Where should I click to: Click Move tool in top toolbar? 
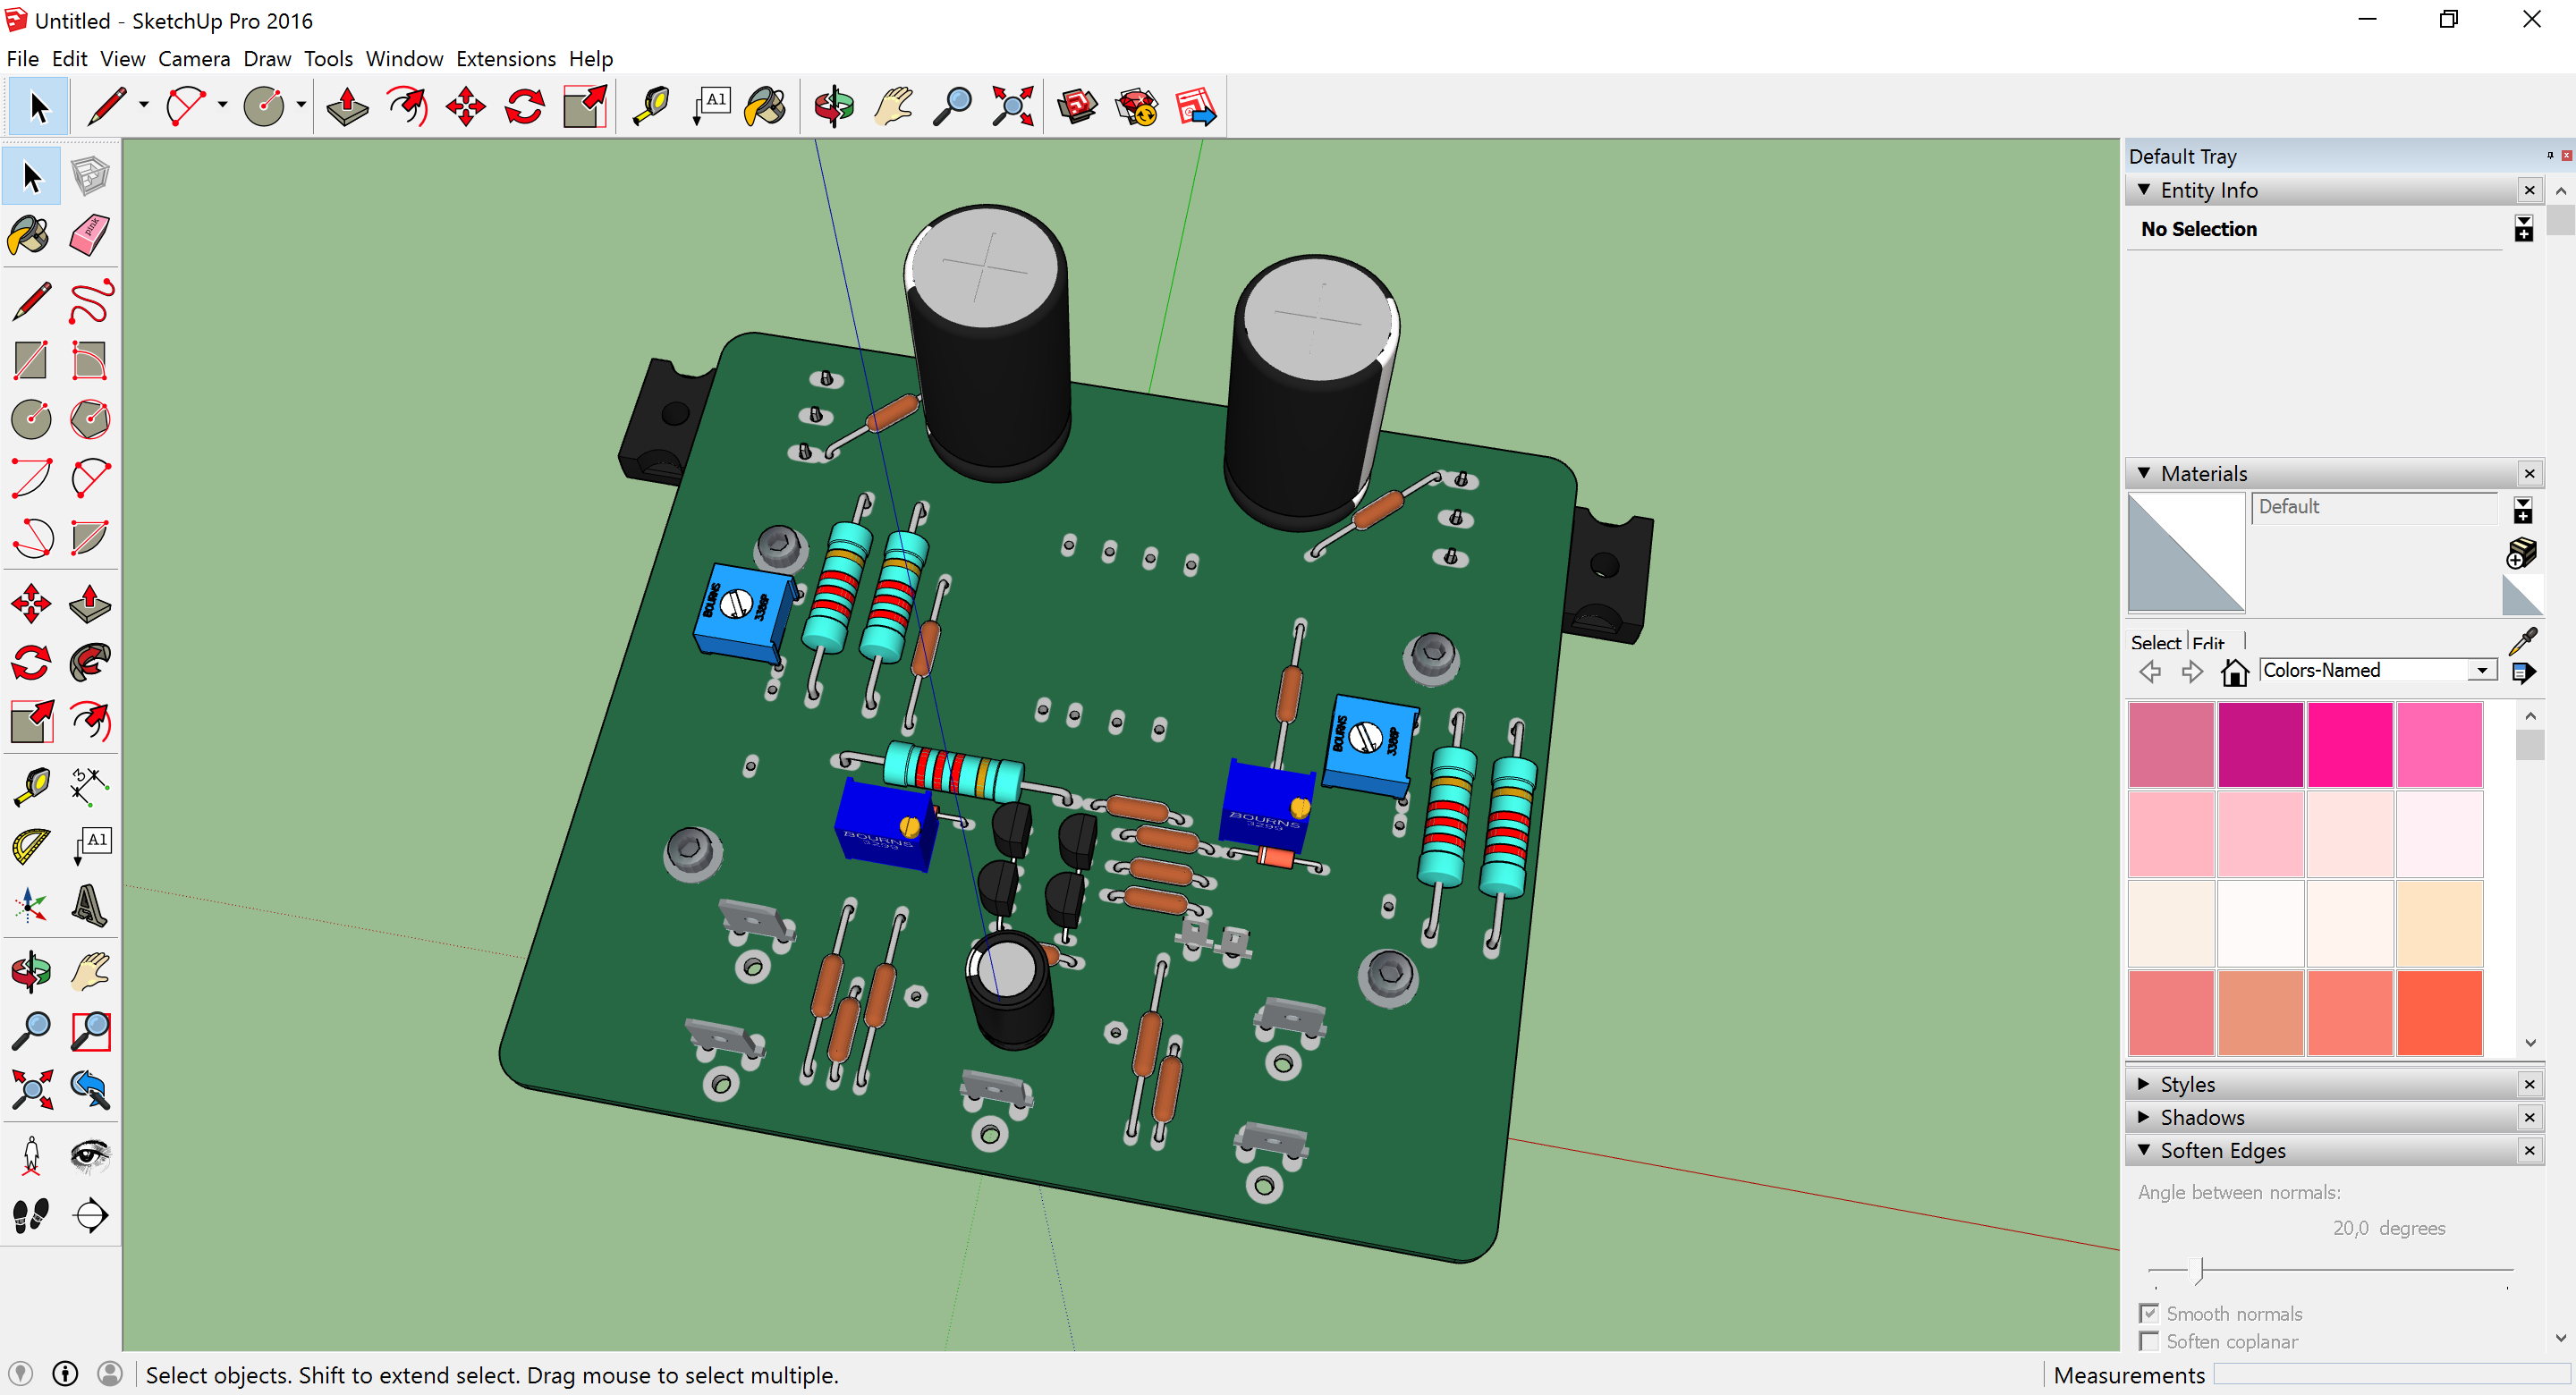pos(466,106)
